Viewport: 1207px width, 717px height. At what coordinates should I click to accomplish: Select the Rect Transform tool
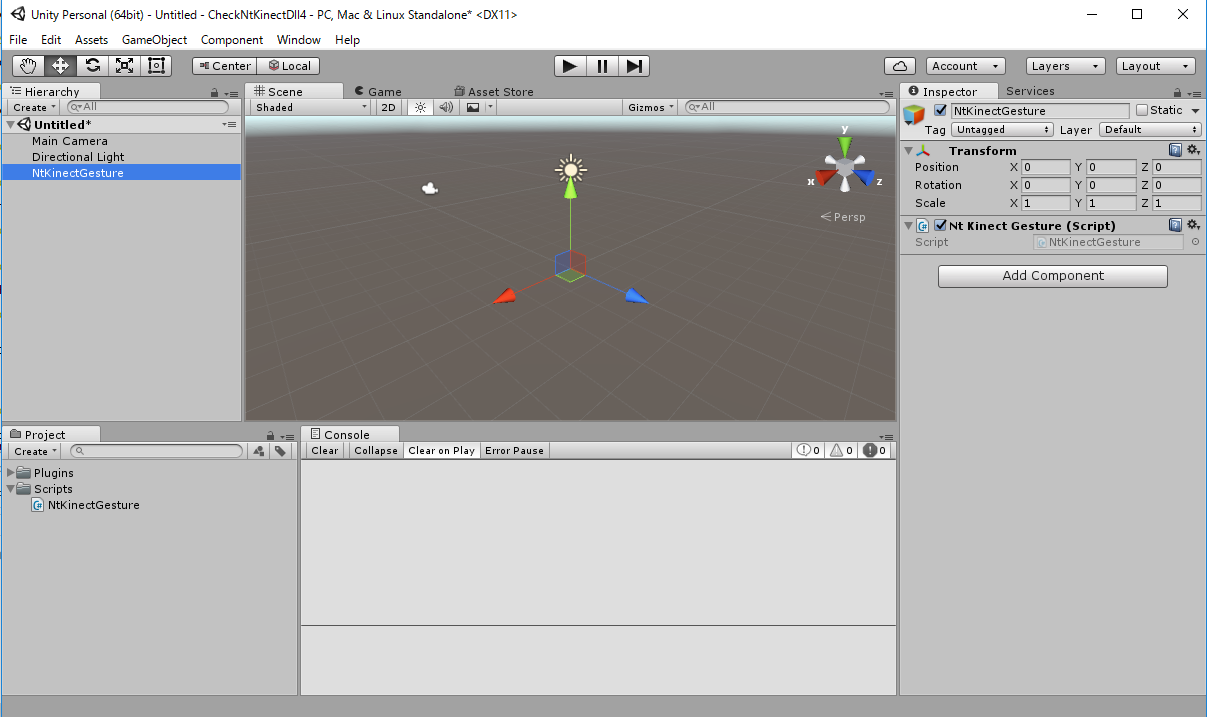click(156, 66)
